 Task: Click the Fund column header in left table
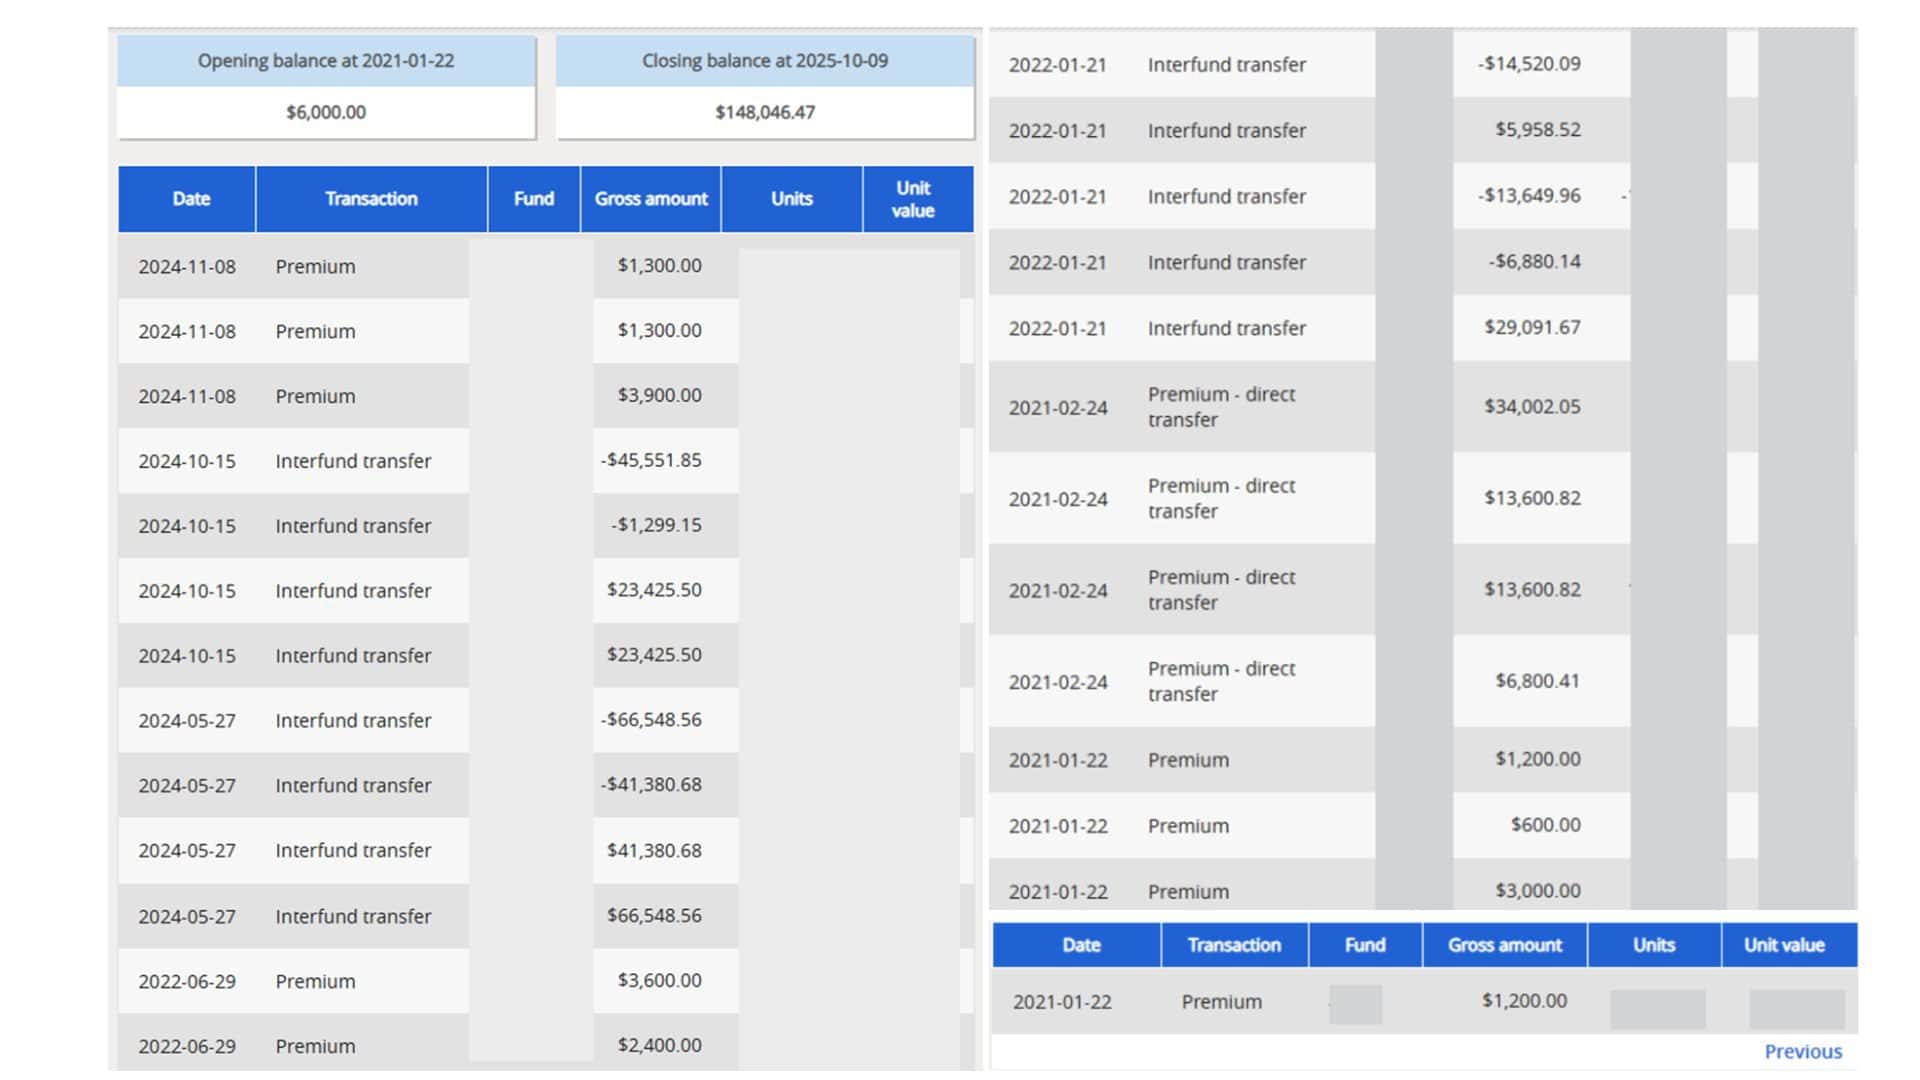533,199
